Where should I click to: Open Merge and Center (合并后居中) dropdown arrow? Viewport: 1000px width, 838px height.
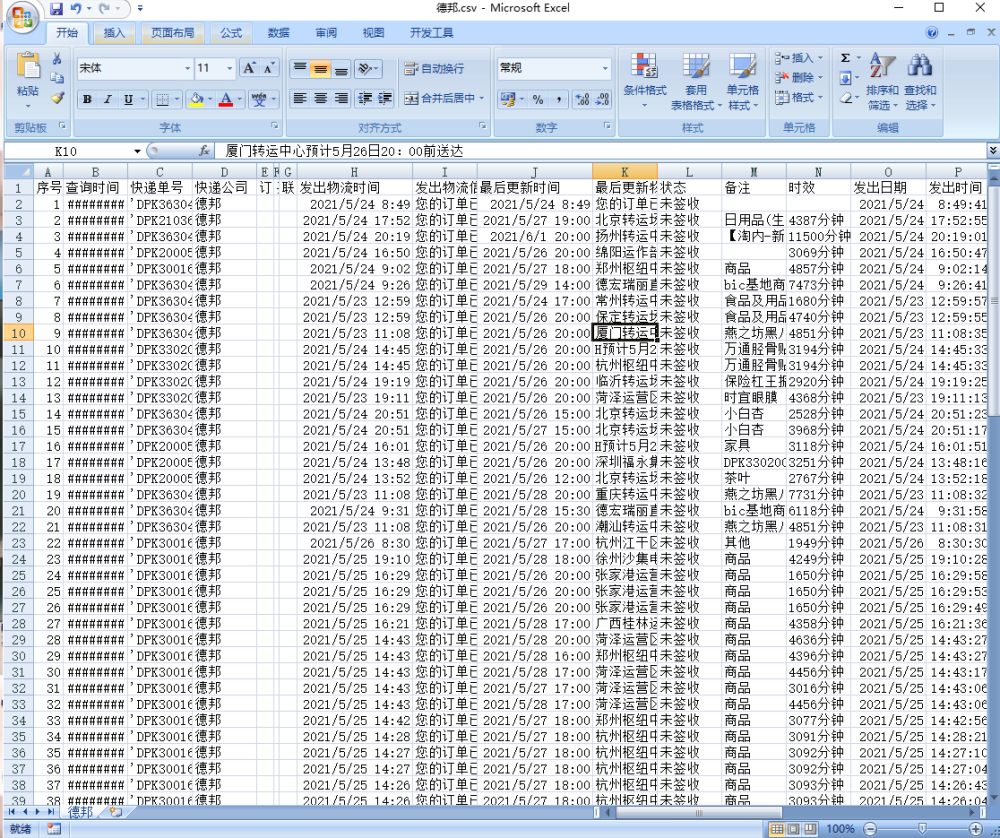pyautogui.click(x=482, y=98)
